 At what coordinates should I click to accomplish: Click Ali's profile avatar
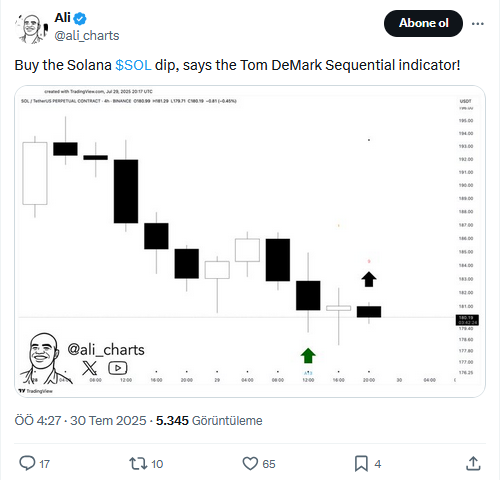[x=31, y=28]
